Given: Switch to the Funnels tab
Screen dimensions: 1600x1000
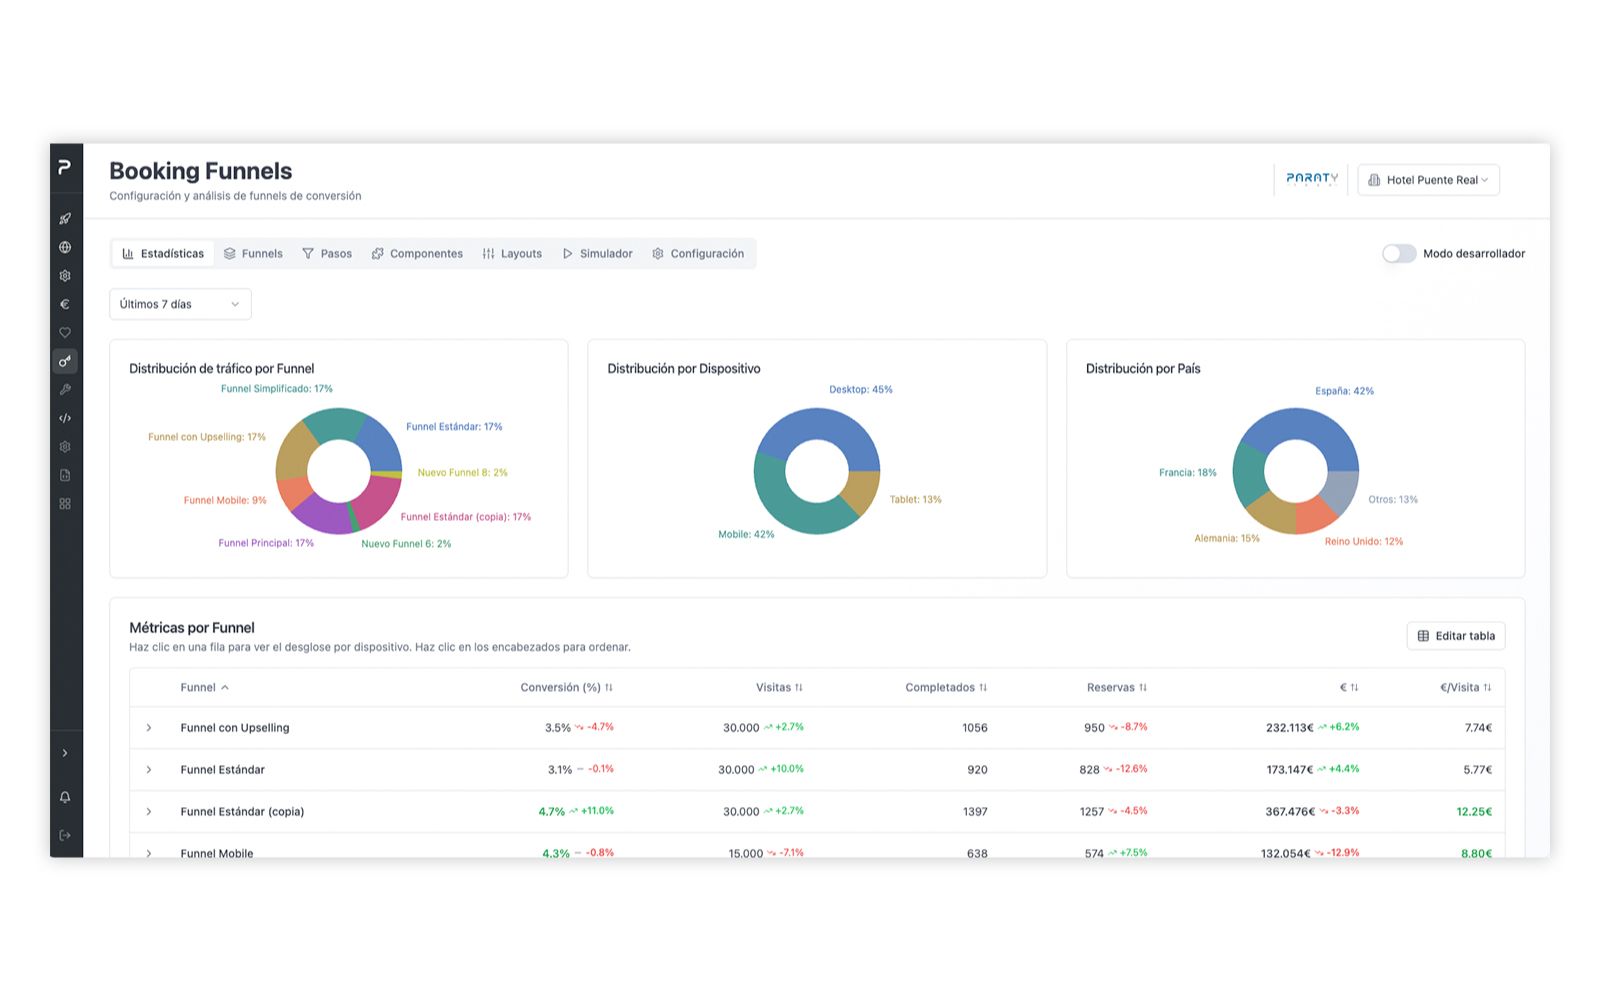Looking at the screenshot, I should 253,254.
